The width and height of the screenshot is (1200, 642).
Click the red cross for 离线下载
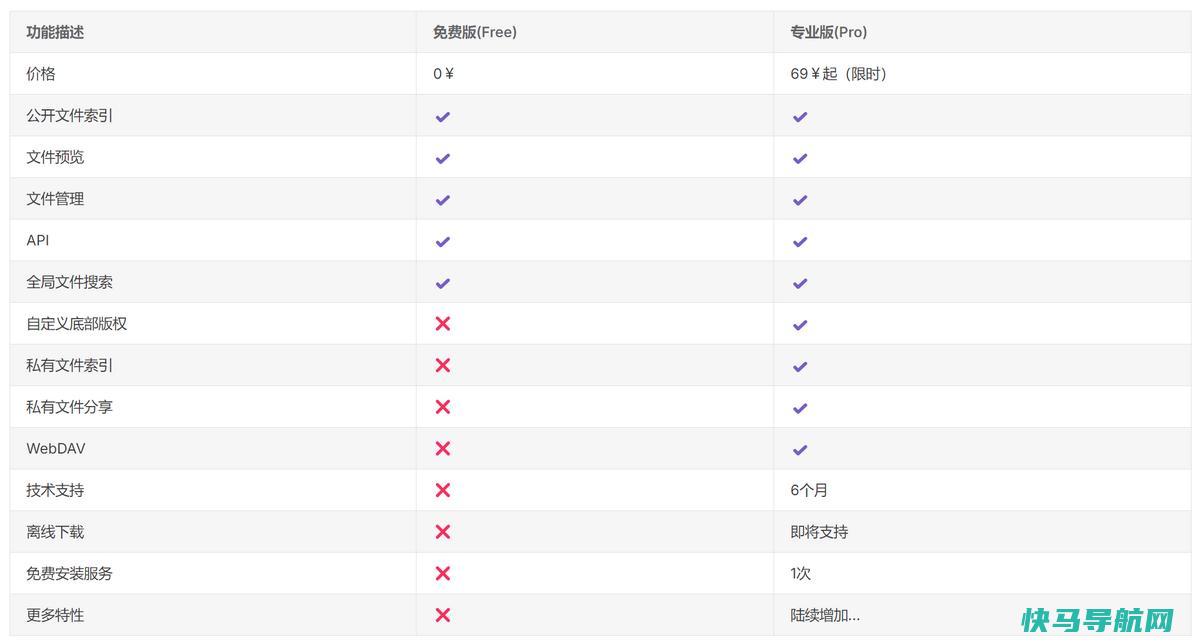(443, 532)
